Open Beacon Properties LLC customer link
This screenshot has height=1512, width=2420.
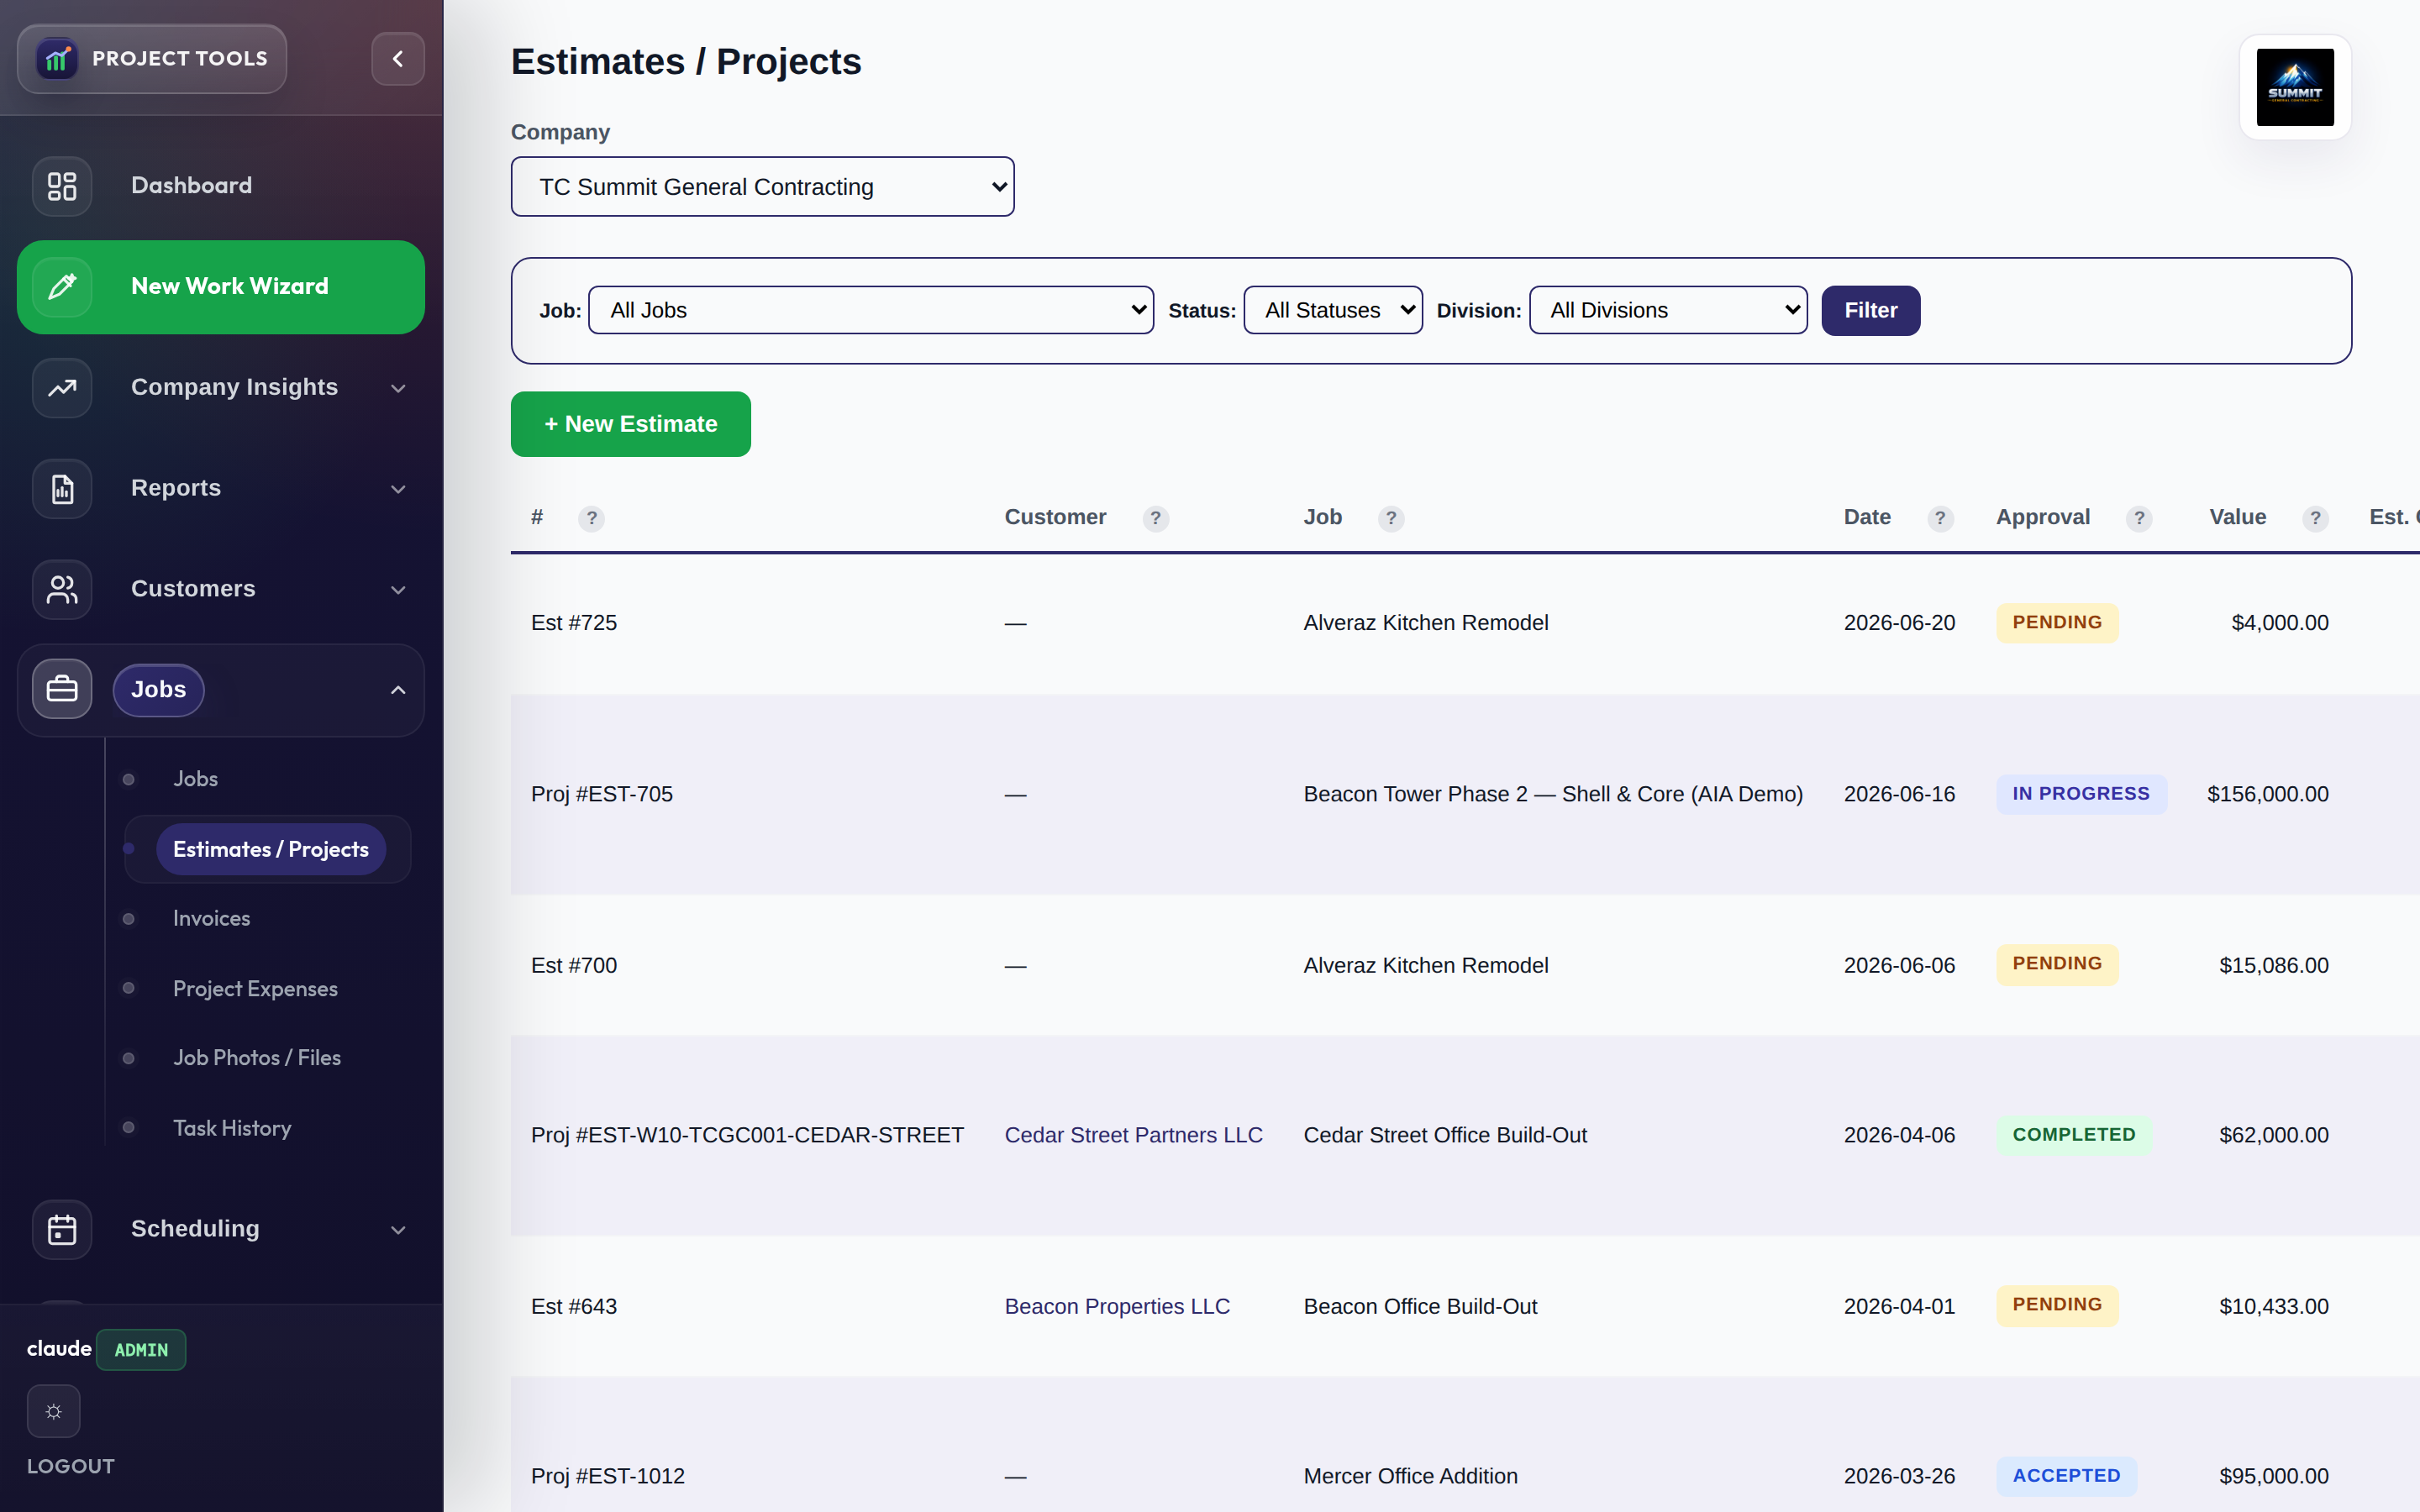pos(1117,1306)
